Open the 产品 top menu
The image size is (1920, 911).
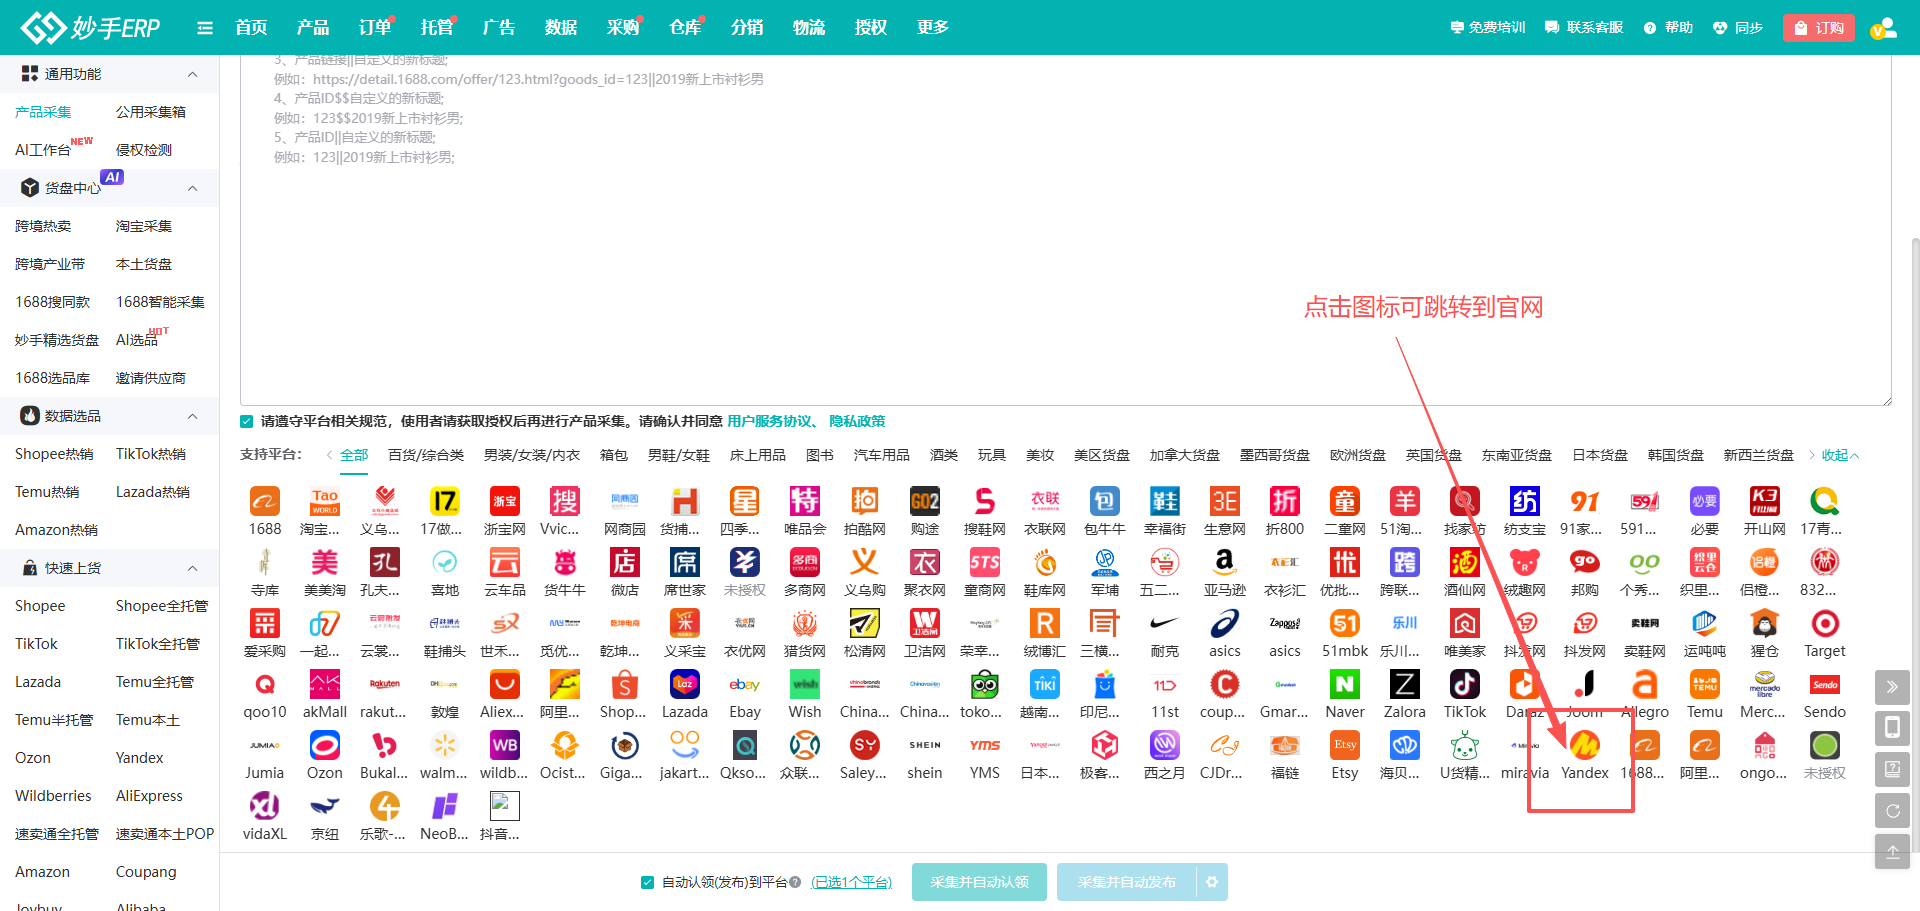click(x=313, y=27)
